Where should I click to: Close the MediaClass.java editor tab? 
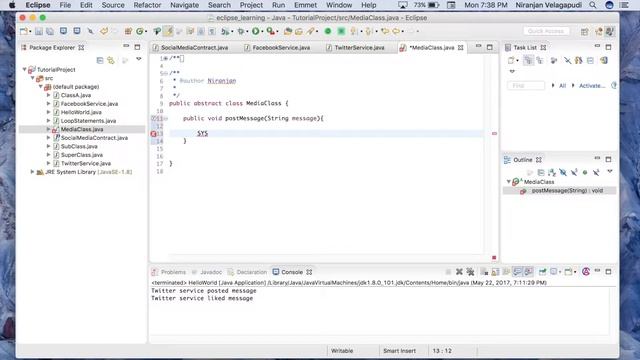point(461,48)
